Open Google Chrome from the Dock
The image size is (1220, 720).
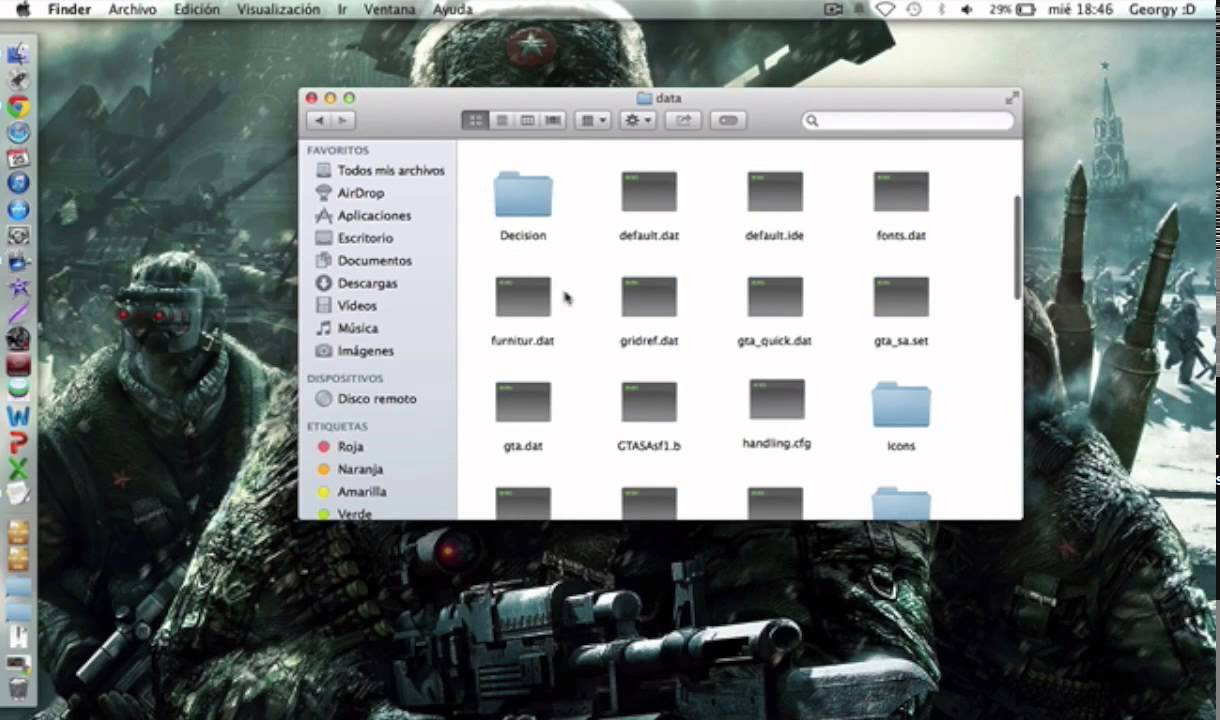18,107
